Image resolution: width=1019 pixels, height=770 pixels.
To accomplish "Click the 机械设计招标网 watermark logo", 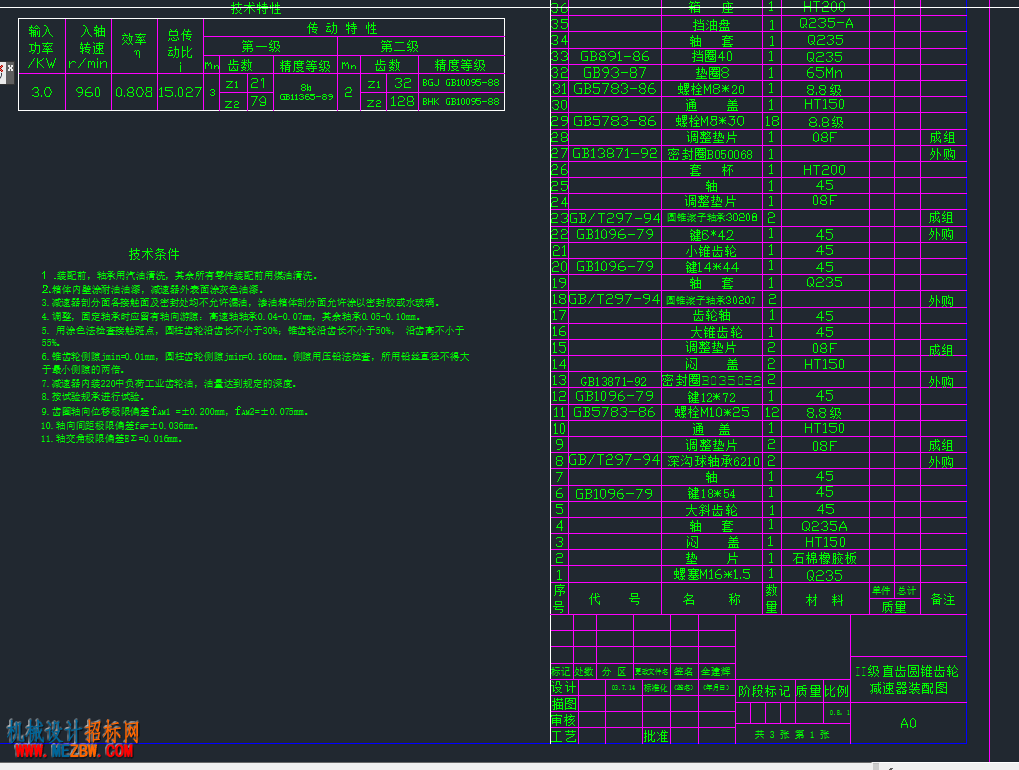I will pos(73,731).
